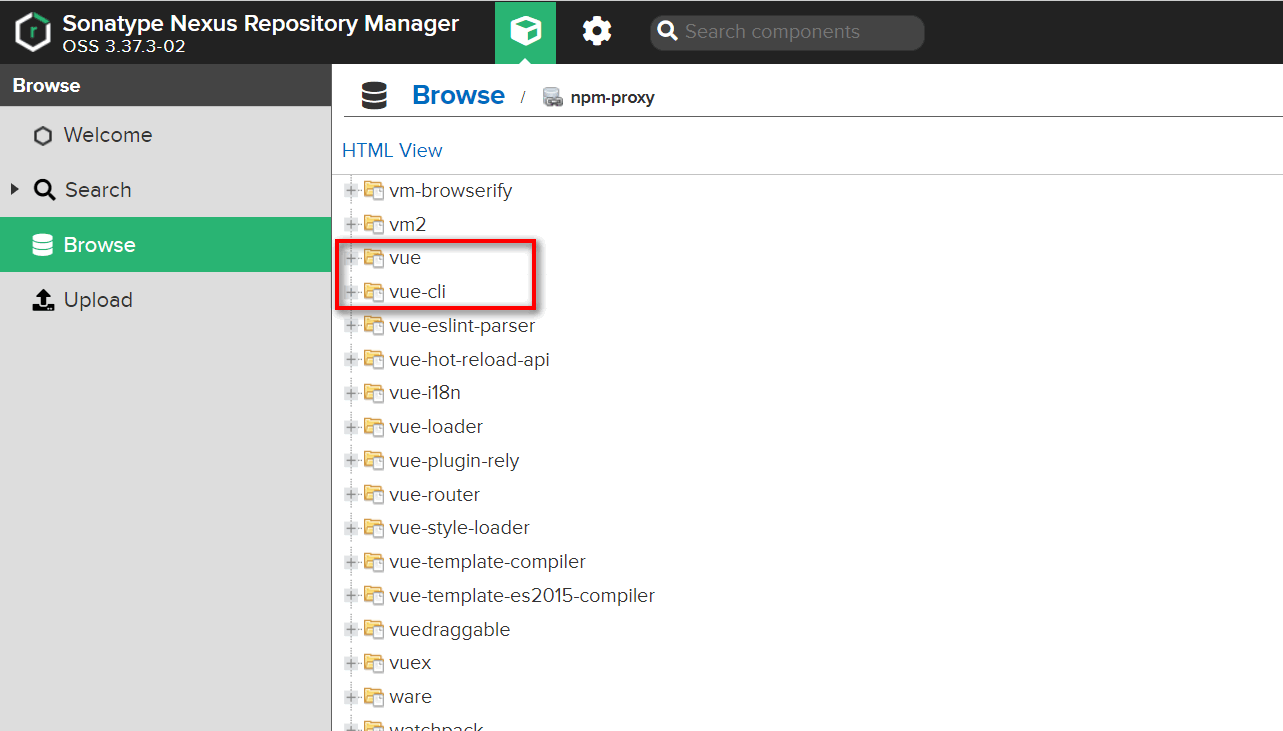Expand the vm2 tree node
This screenshot has height=731, width=1283.
click(x=351, y=224)
